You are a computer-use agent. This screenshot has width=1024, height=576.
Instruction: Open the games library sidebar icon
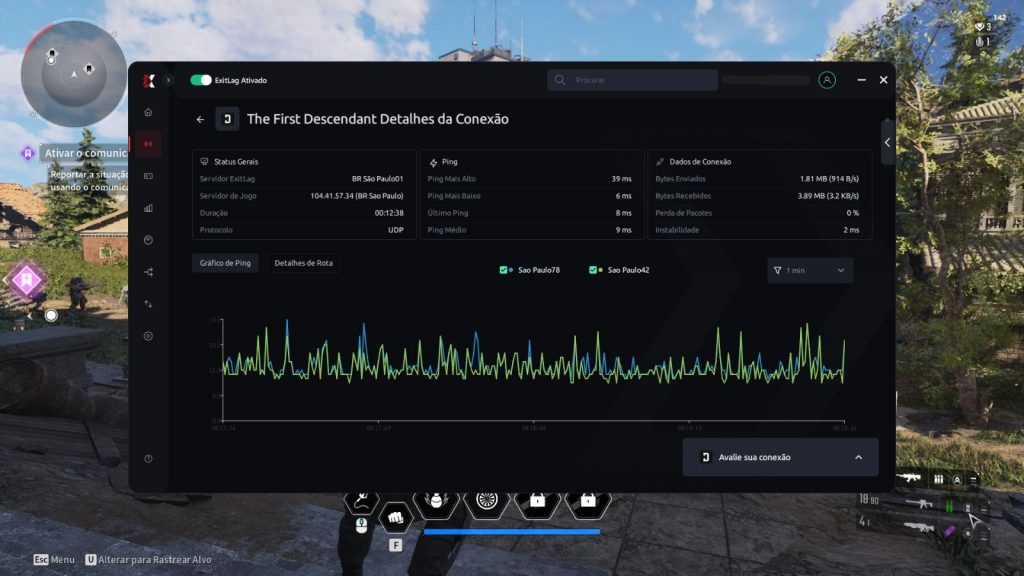[148, 176]
